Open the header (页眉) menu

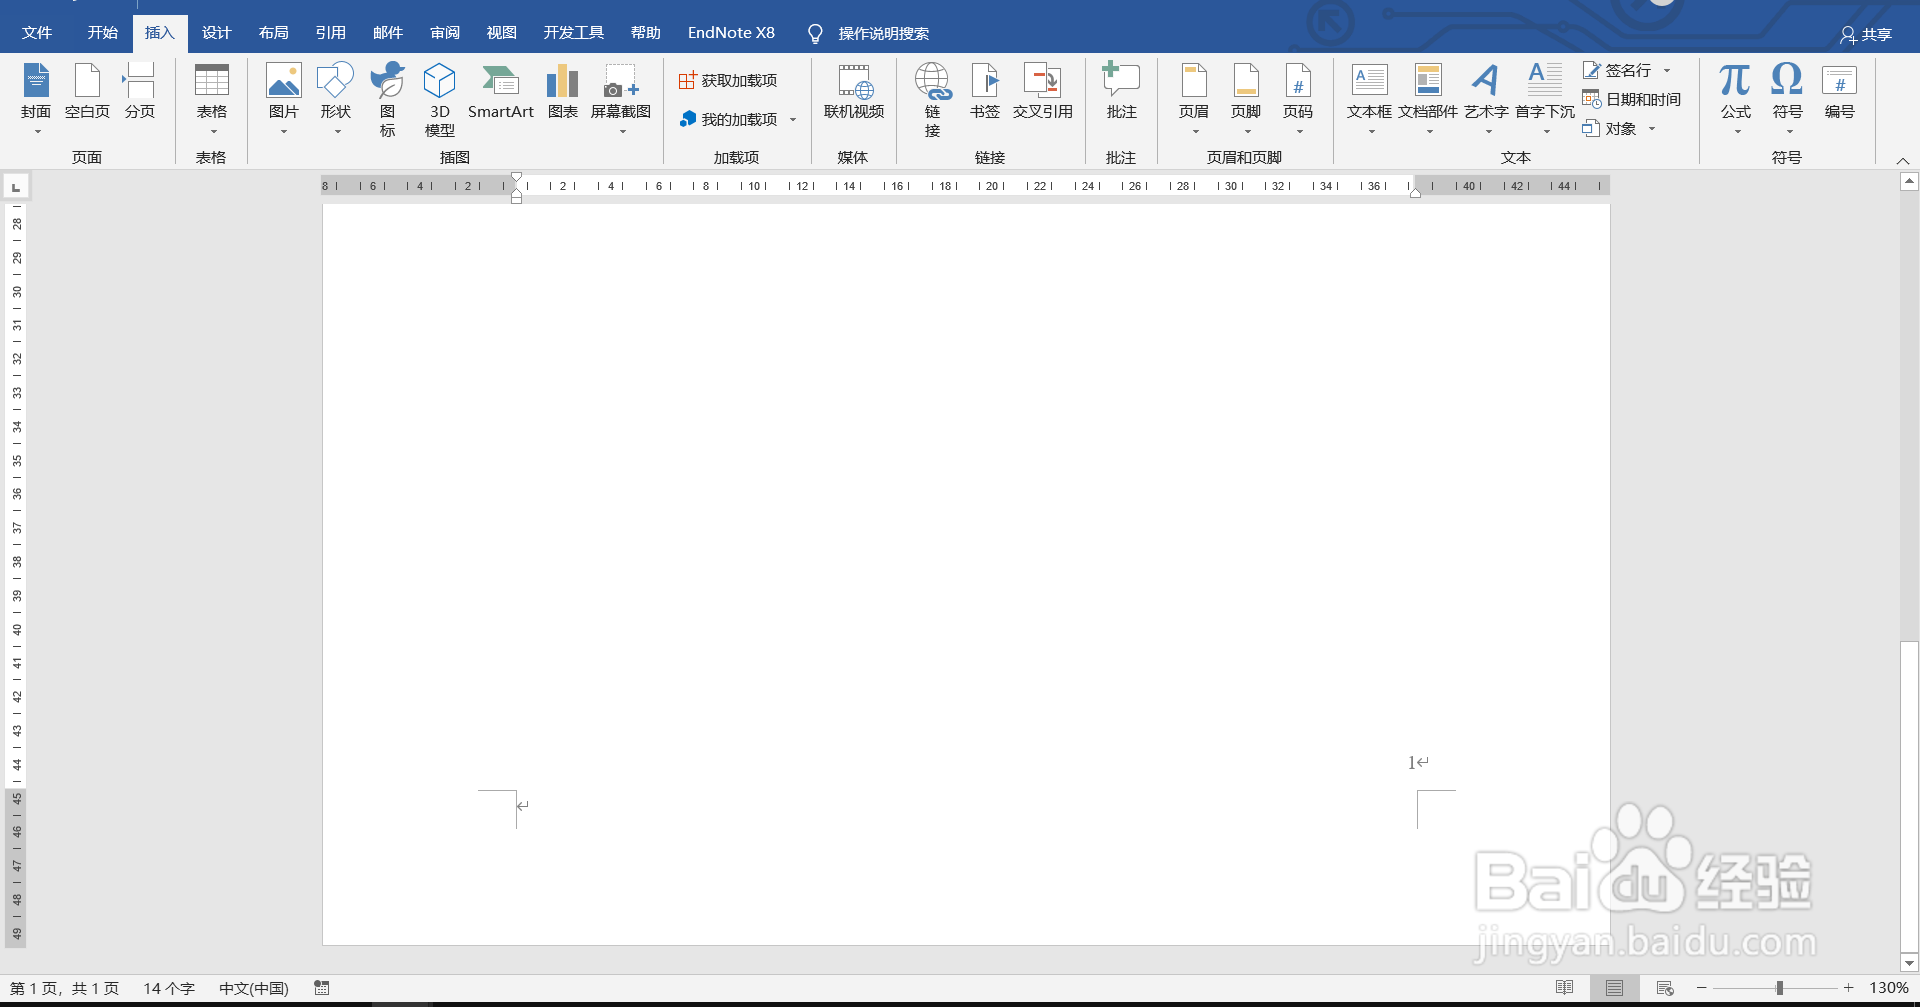point(1194,98)
